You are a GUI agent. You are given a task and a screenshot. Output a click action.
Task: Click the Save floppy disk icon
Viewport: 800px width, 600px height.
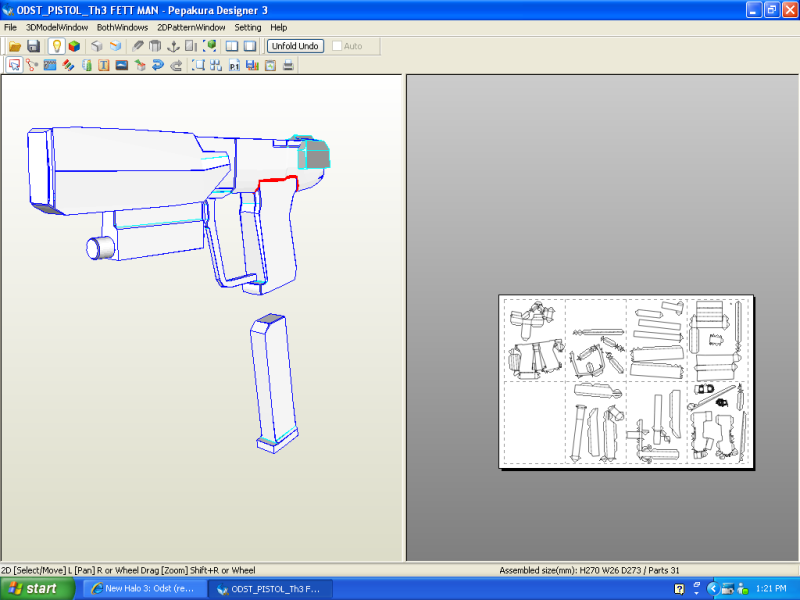pyautogui.click(x=32, y=46)
